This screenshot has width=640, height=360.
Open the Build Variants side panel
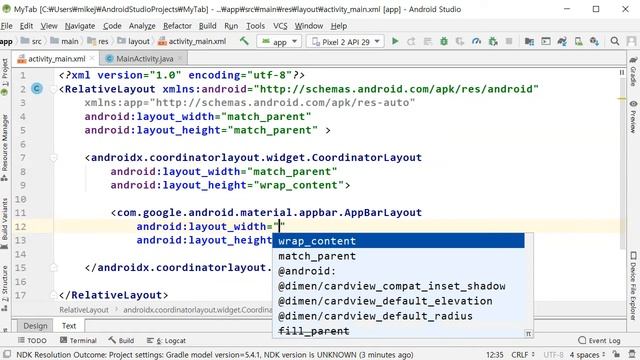coord(4,224)
